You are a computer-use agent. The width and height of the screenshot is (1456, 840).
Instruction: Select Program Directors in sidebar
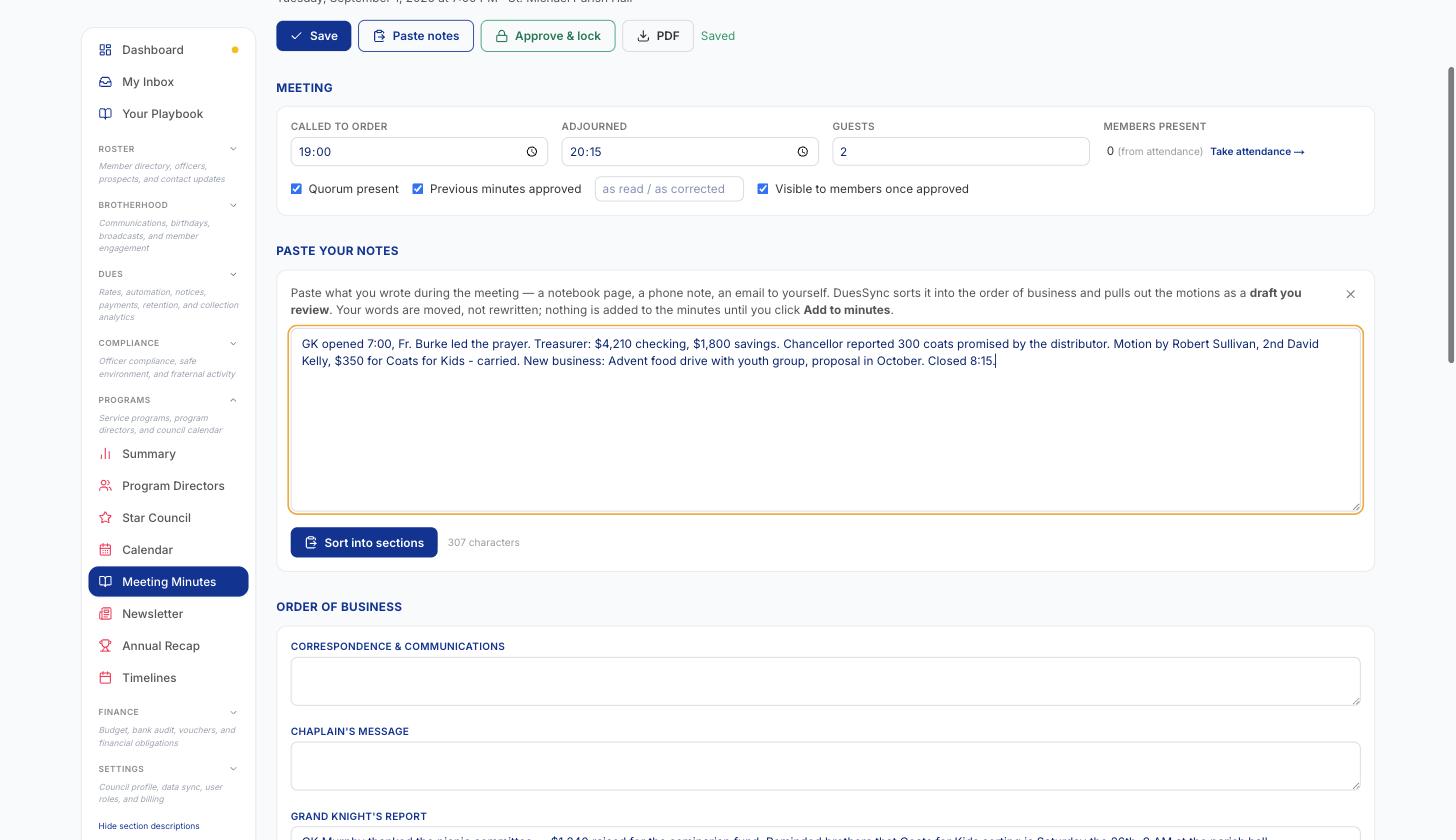point(168,486)
